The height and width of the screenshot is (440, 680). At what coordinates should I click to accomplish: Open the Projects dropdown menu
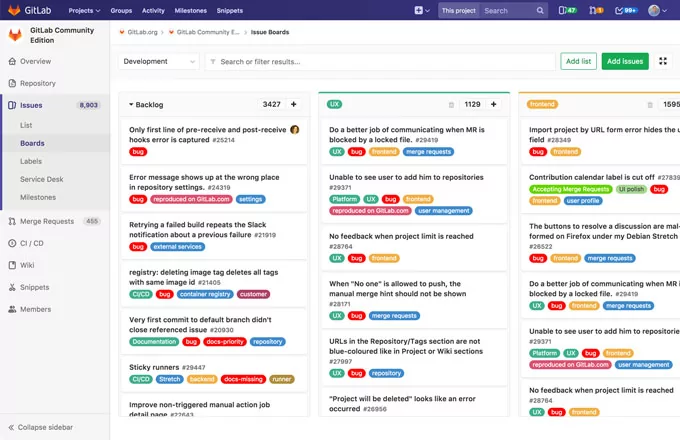[x=84, y=10]
